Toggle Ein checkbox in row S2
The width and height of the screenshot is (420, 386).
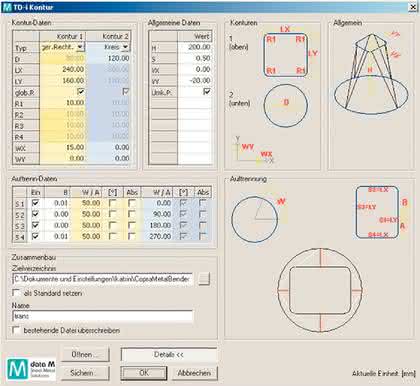tap(35, 214)
